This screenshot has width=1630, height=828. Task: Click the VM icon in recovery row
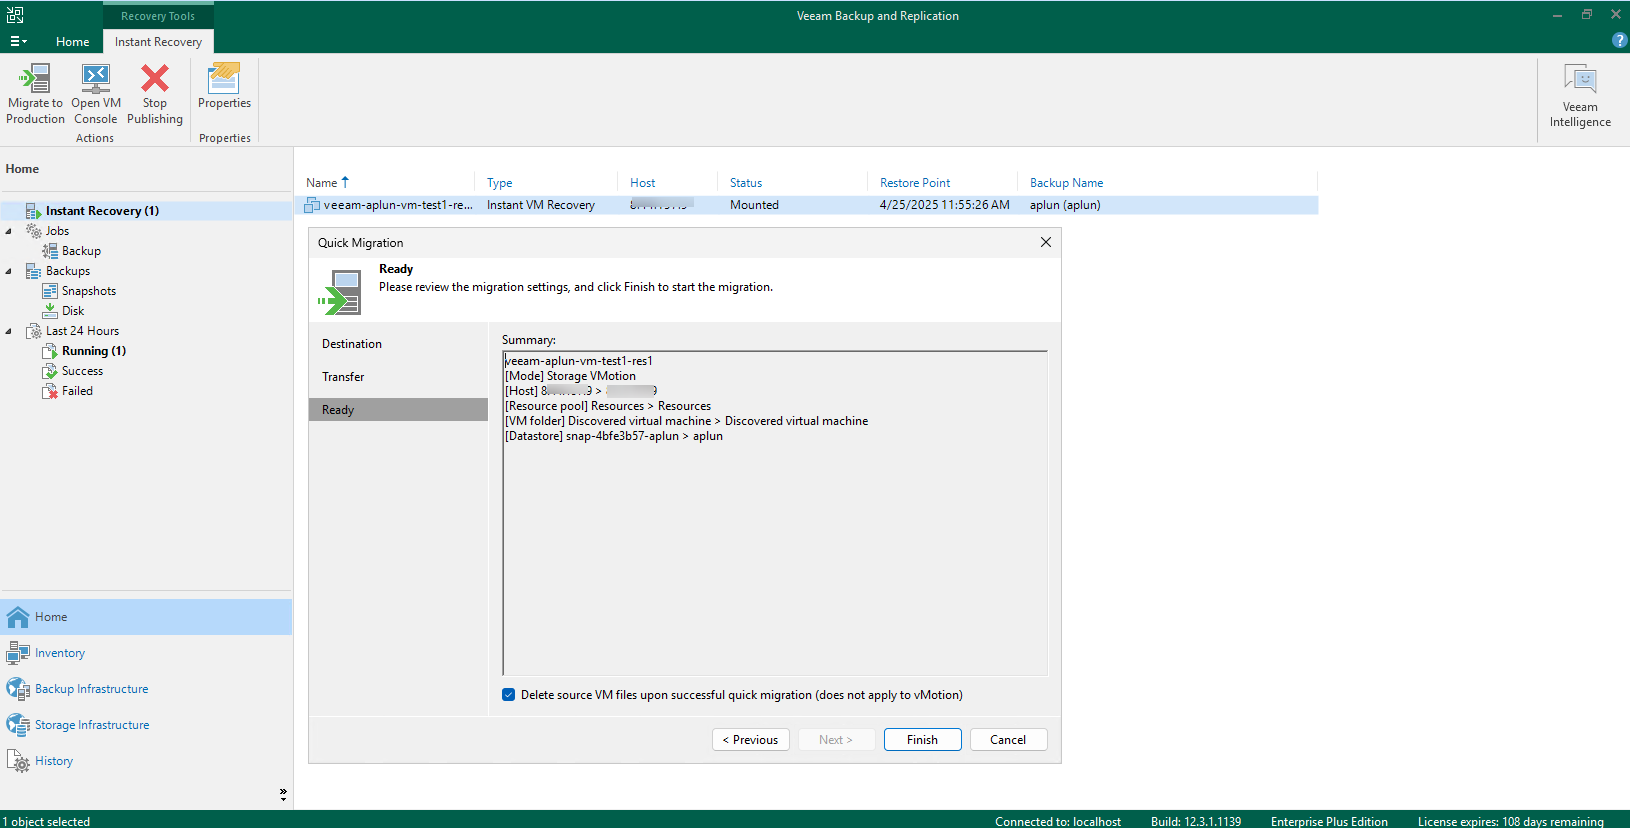point(313,205)
